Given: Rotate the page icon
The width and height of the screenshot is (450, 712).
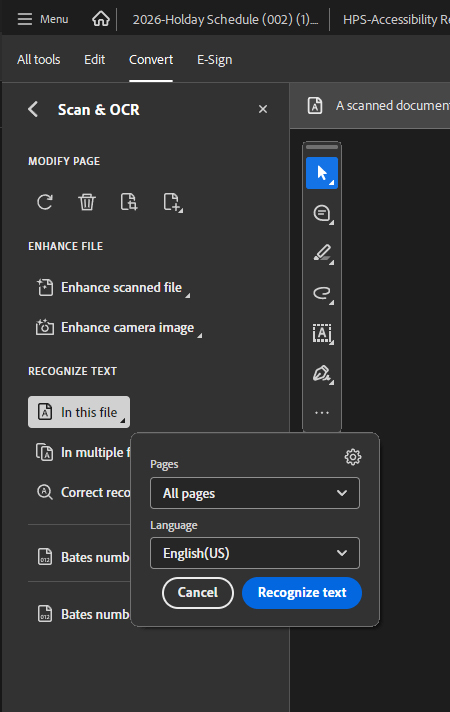Looking at the screenshot, I should [45, 202].
